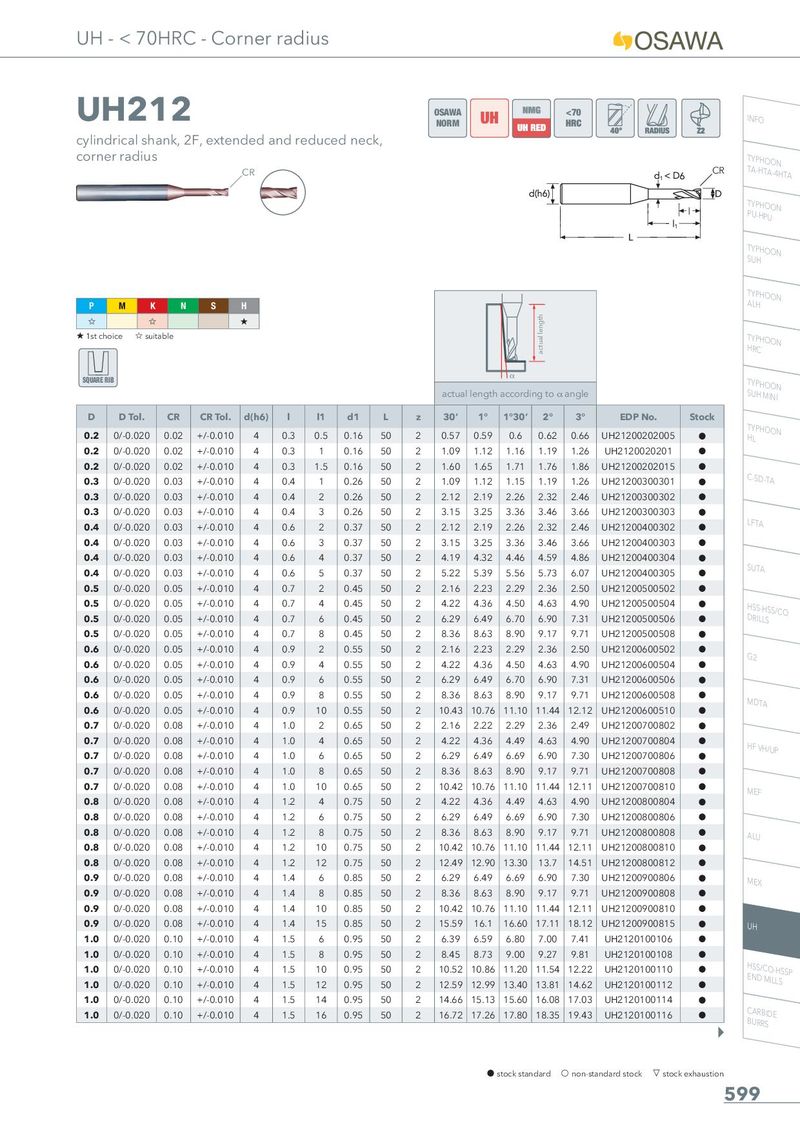Image resolution: width=800 pixels, height=1132 pixels.
Task: Switch to the TYPHOON HRC side tab
Action: click(771, 345)
